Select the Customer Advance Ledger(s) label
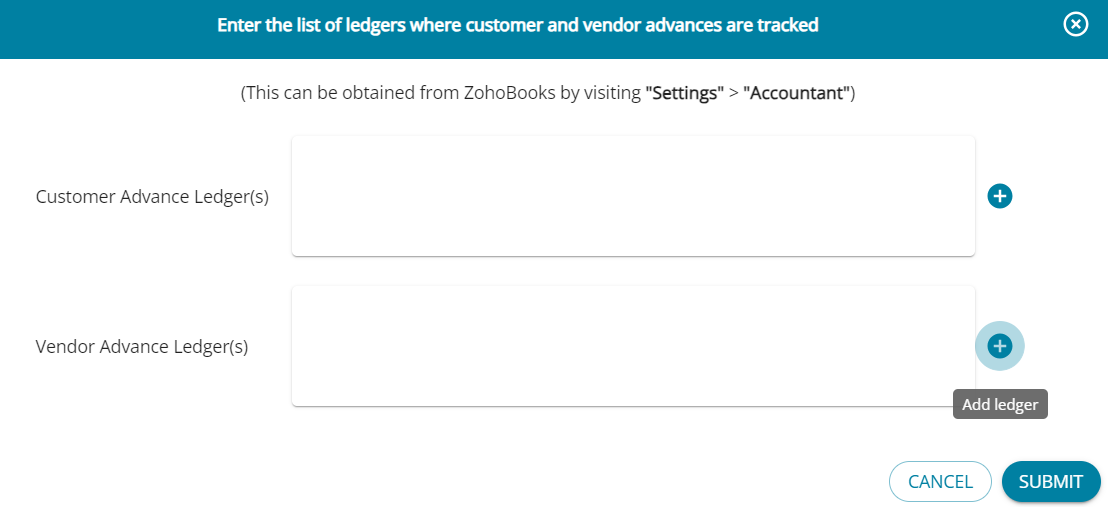Image resolution: width=1108 pixels, height=507 pixels. coord(152,197)
